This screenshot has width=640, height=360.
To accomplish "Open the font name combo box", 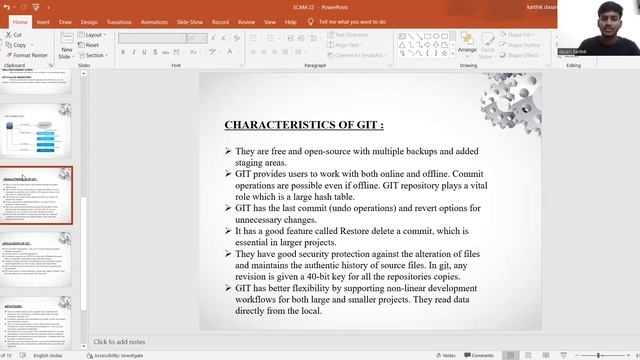I will [152, 38].
